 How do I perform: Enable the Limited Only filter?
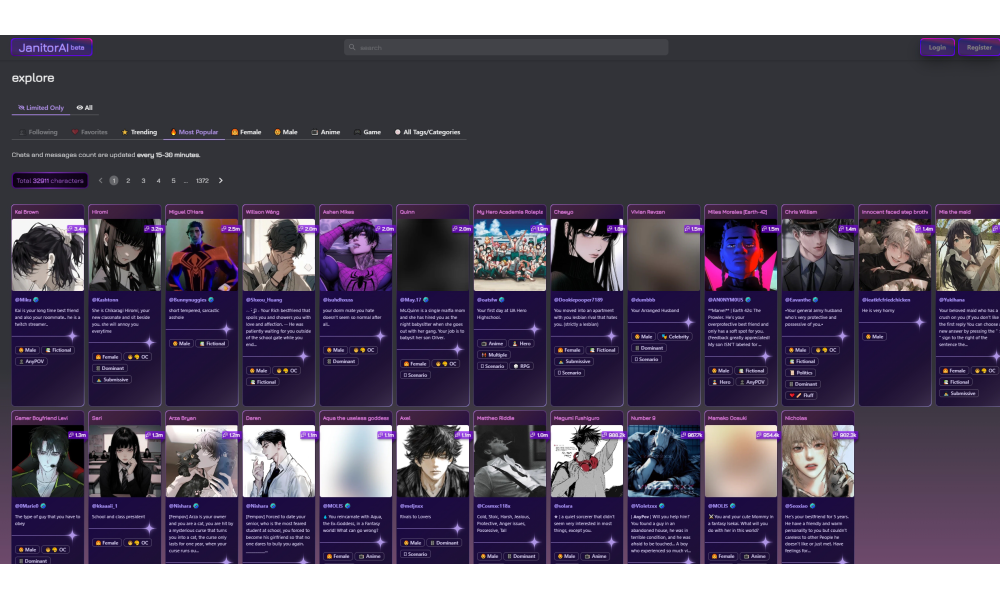click(41, 108)
